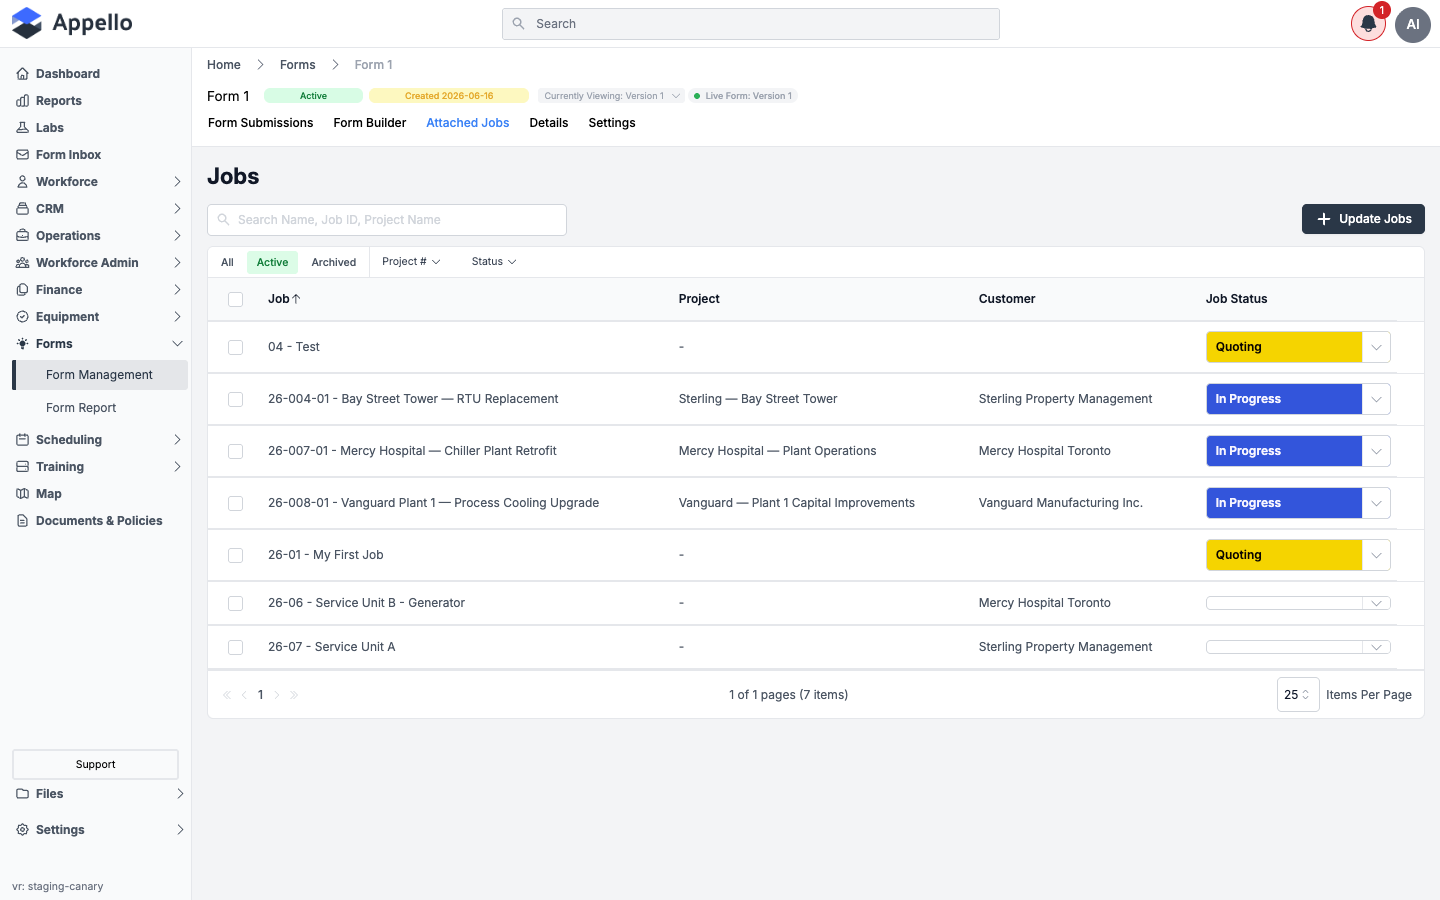This screenshot has width=1440, height=900.
Task: Select checkbox for Mercy Hospital Chiller Plant Retrofit
Action: [236, 451]
